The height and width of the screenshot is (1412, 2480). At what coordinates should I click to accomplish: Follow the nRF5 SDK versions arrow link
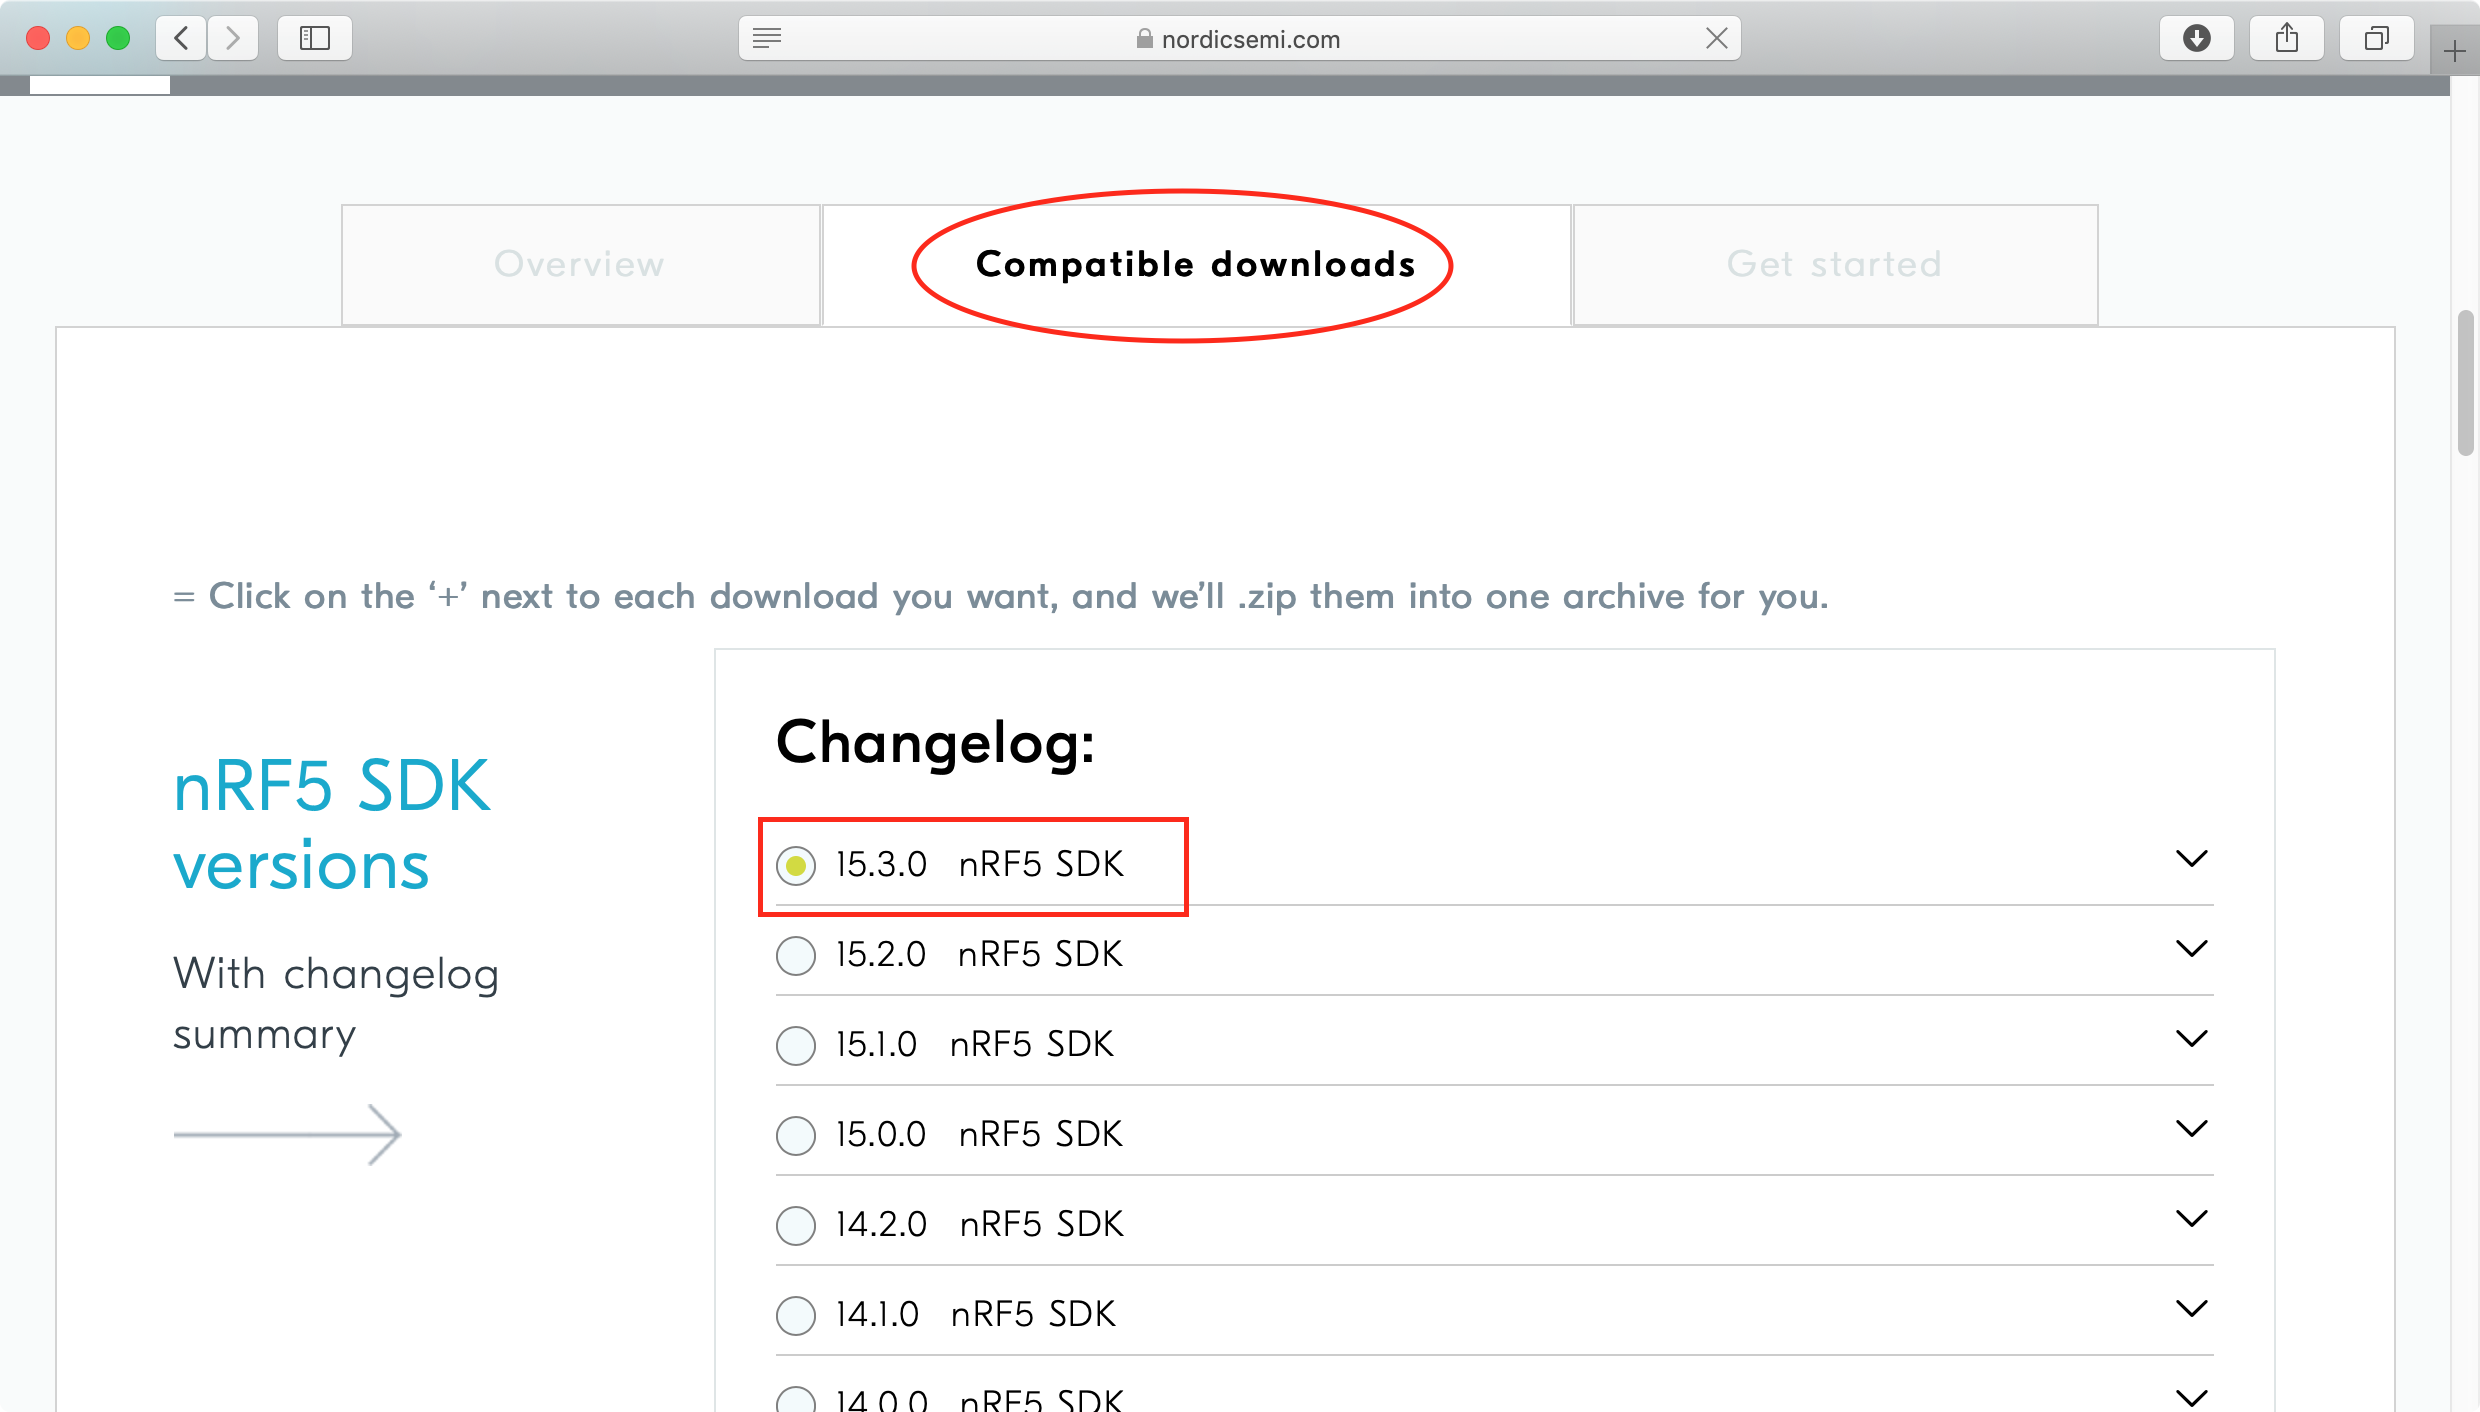(288, 1134)
